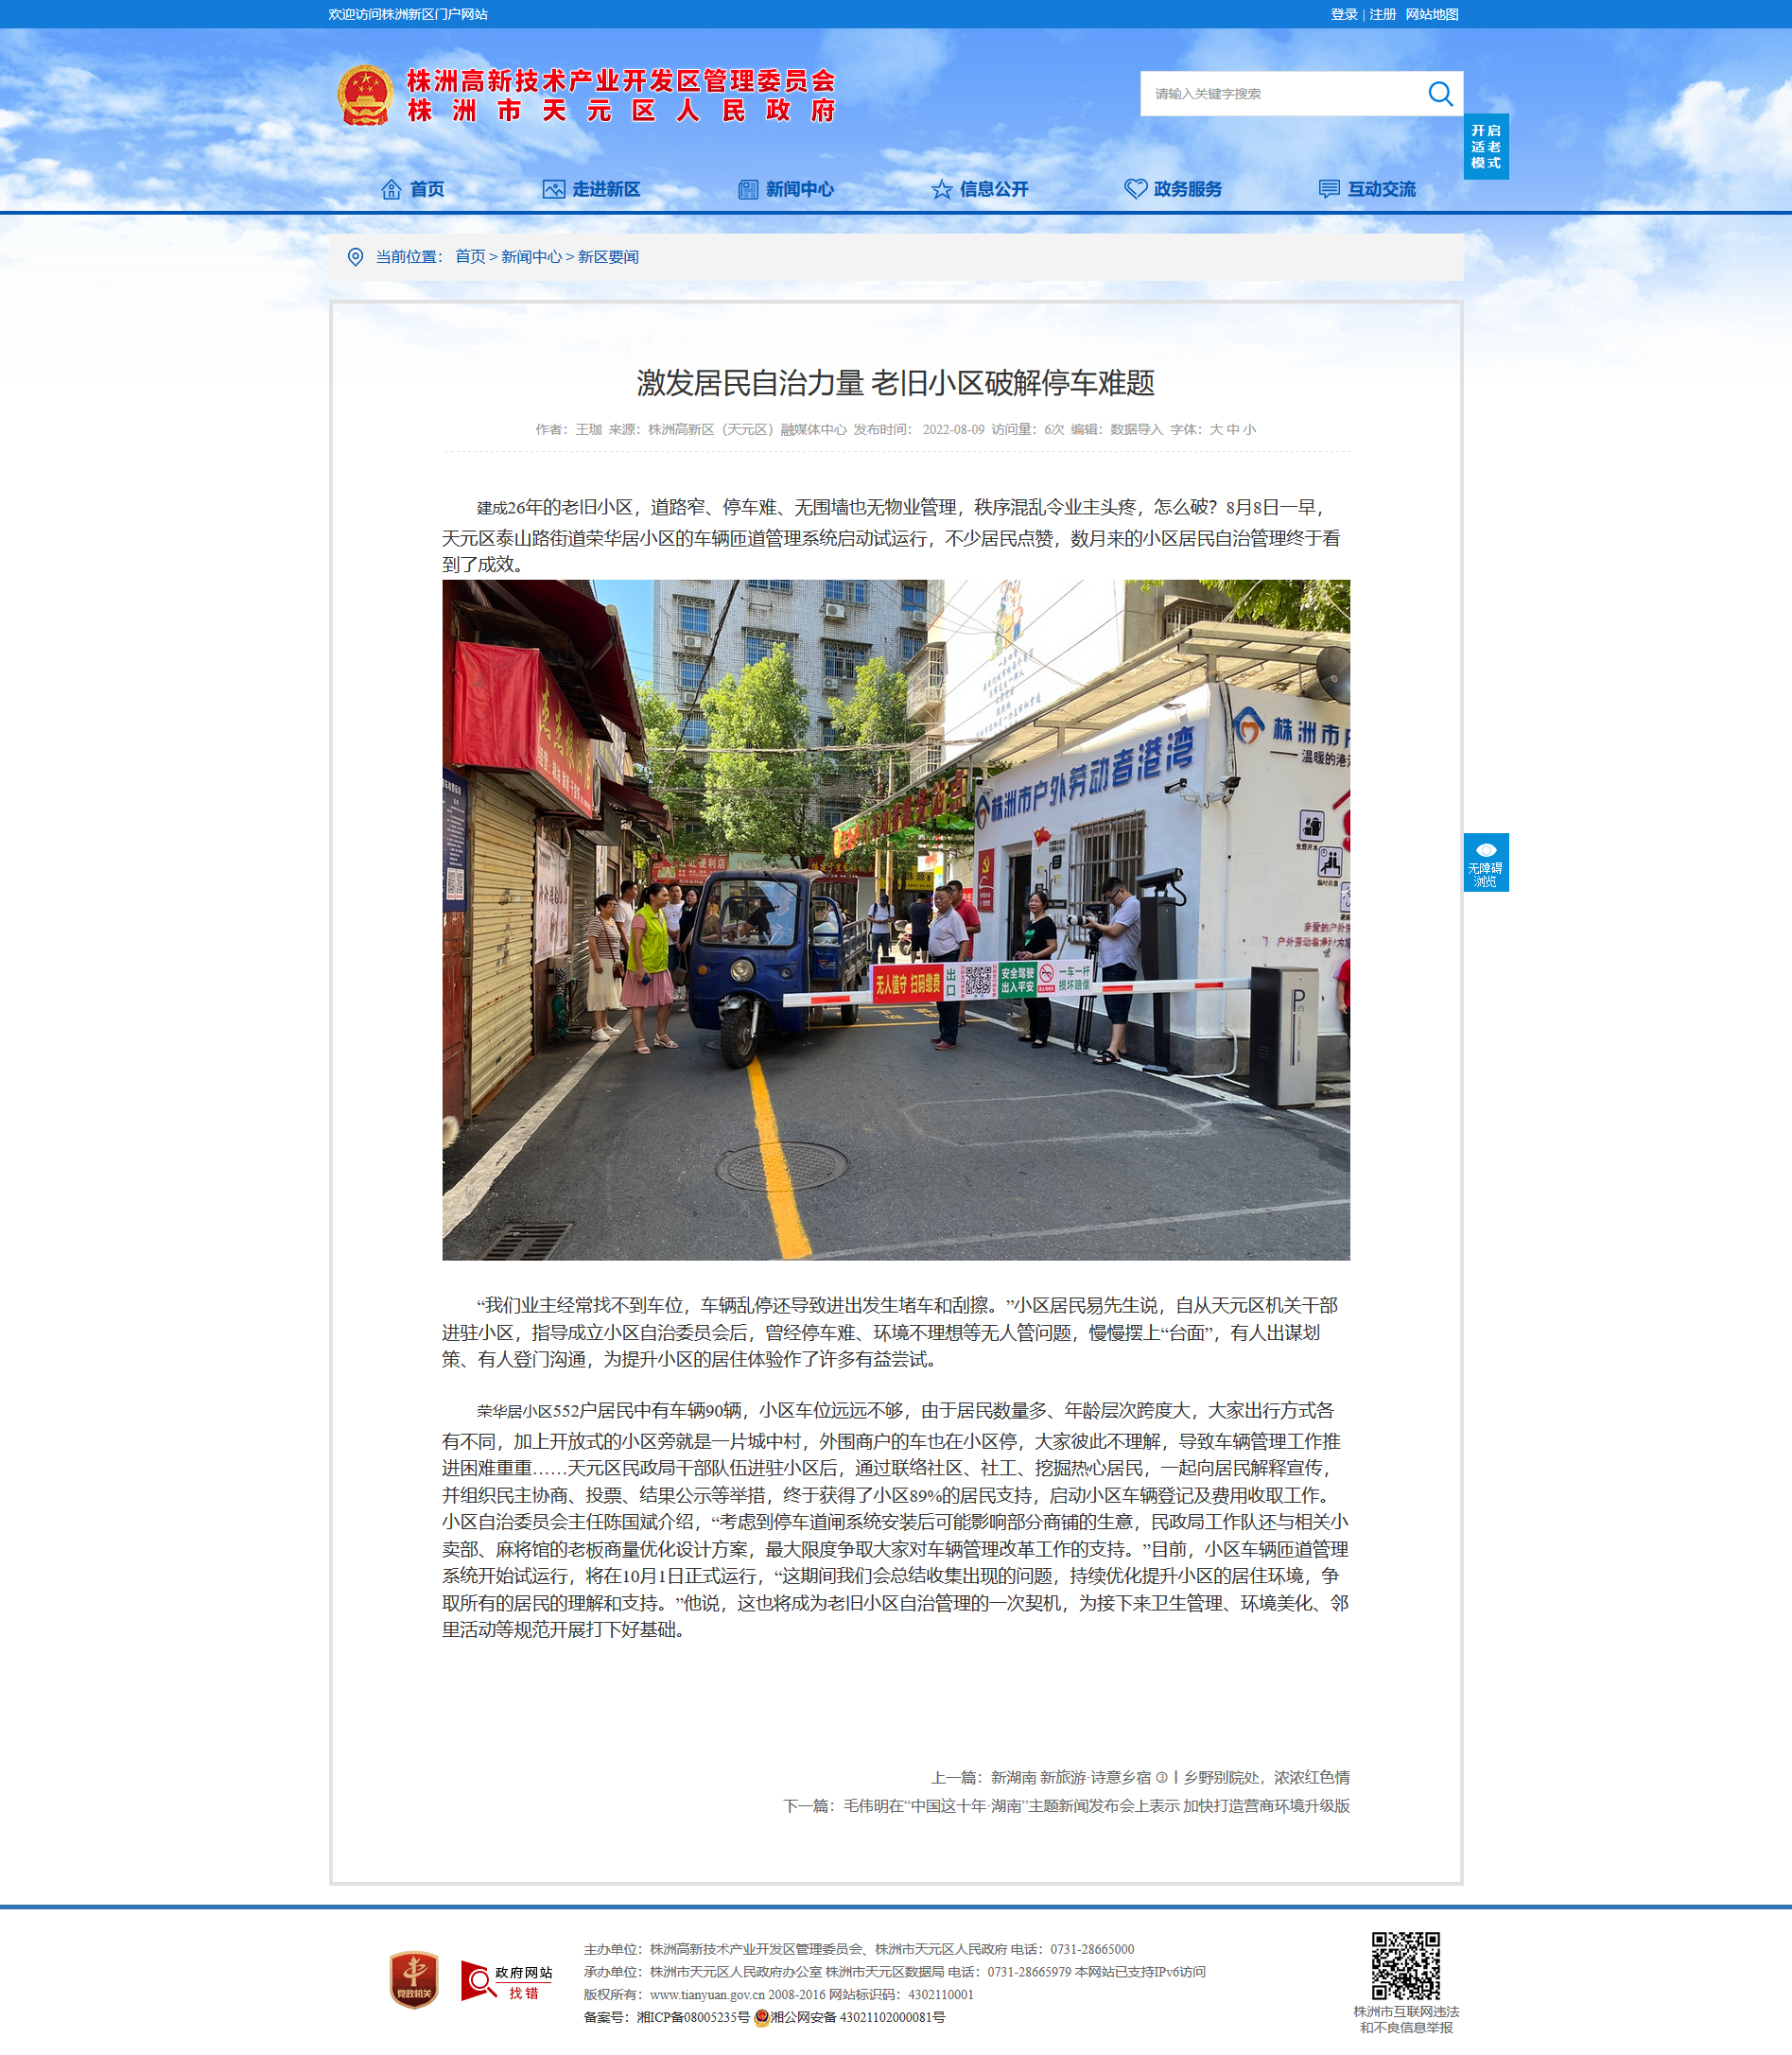Set font size to 大
The height and width of the screenshot is (2055, 1792).
[x=1215, y=429]
